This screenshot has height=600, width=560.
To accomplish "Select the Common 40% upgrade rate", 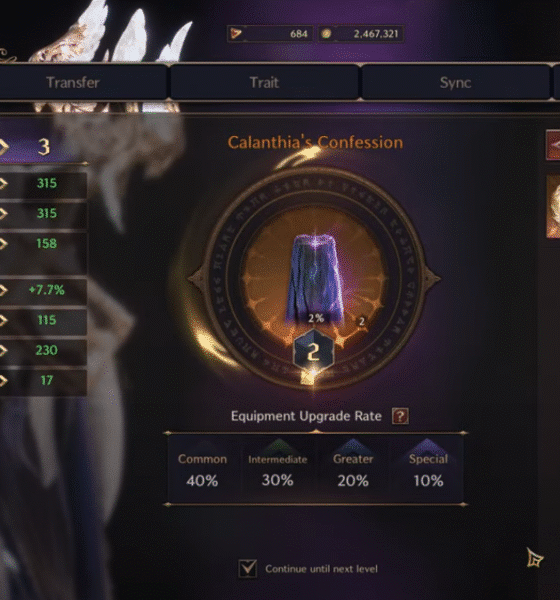I will tap(202, 469).
